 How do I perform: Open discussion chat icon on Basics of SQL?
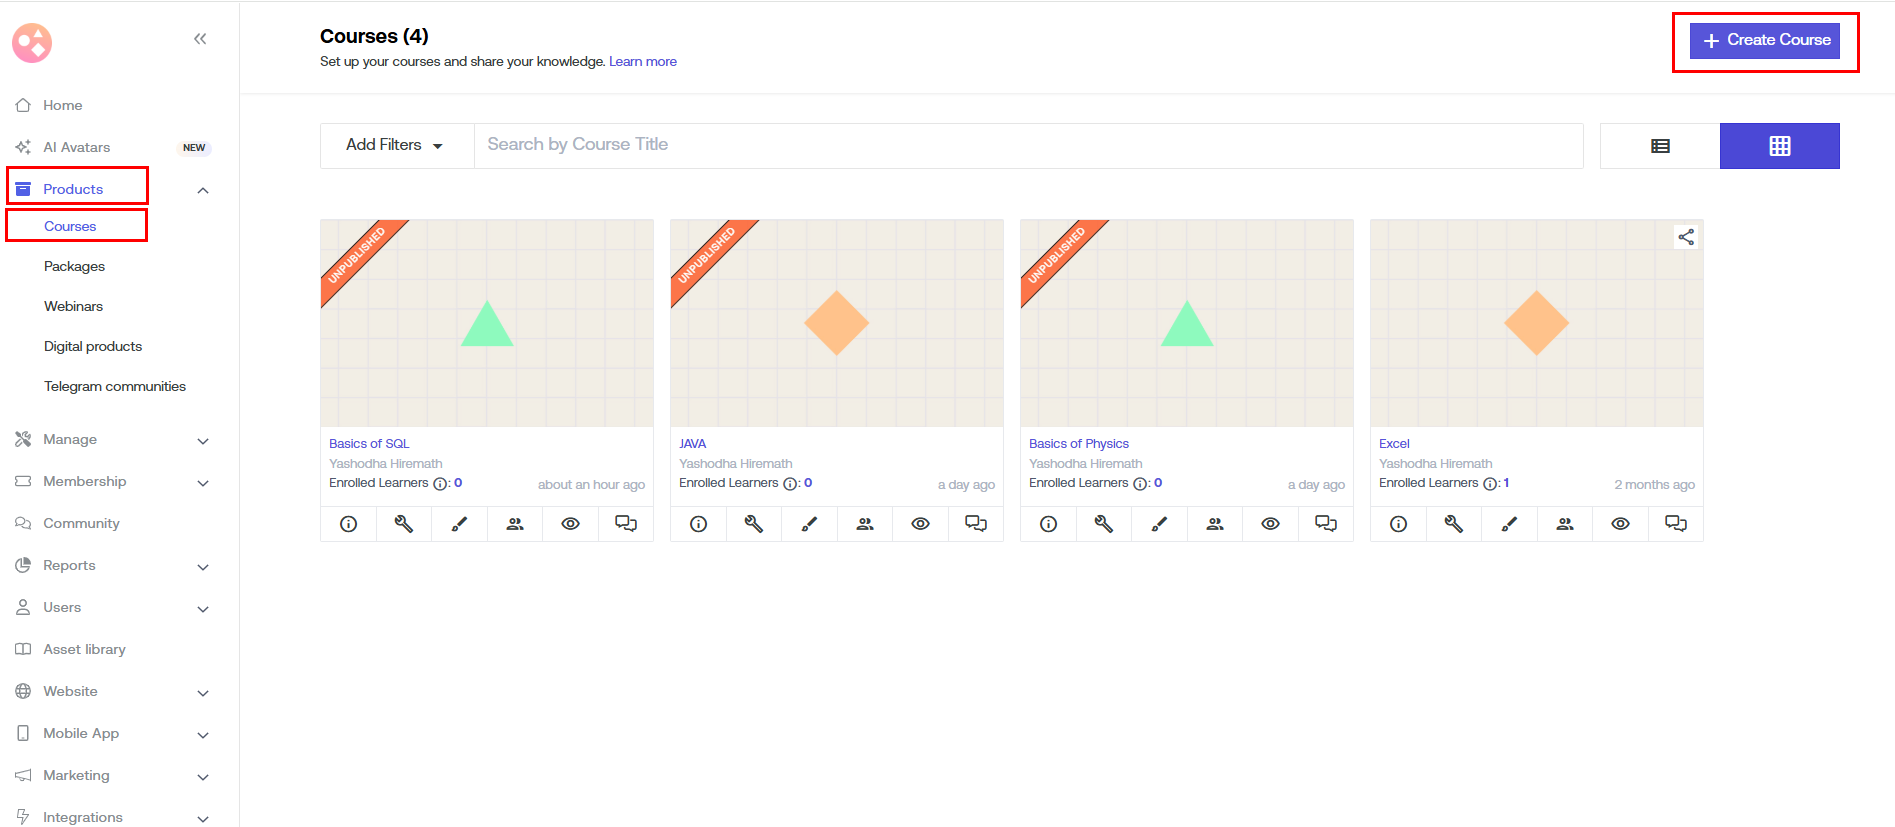tap(626, 524)
